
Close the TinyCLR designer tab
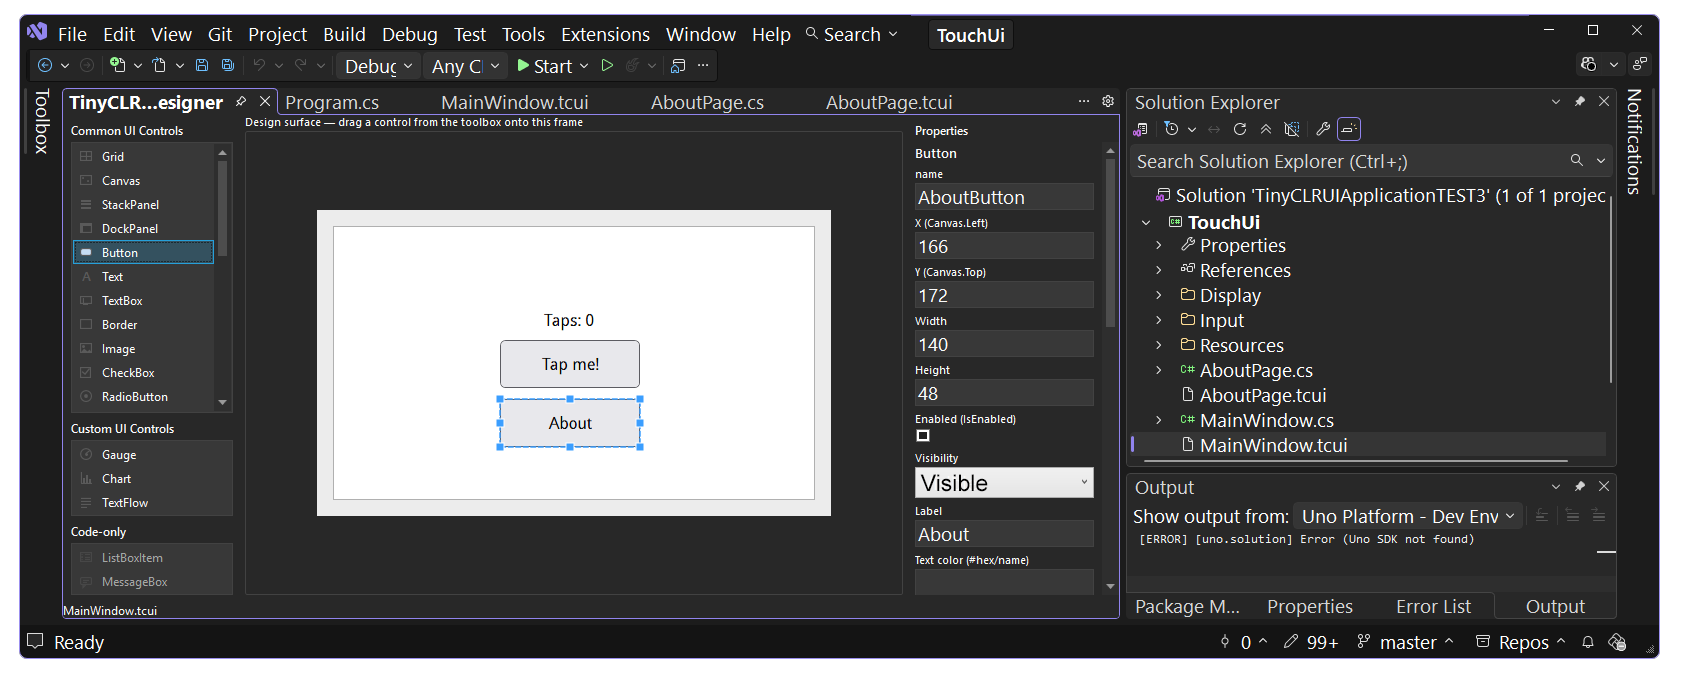click(265, 102)
